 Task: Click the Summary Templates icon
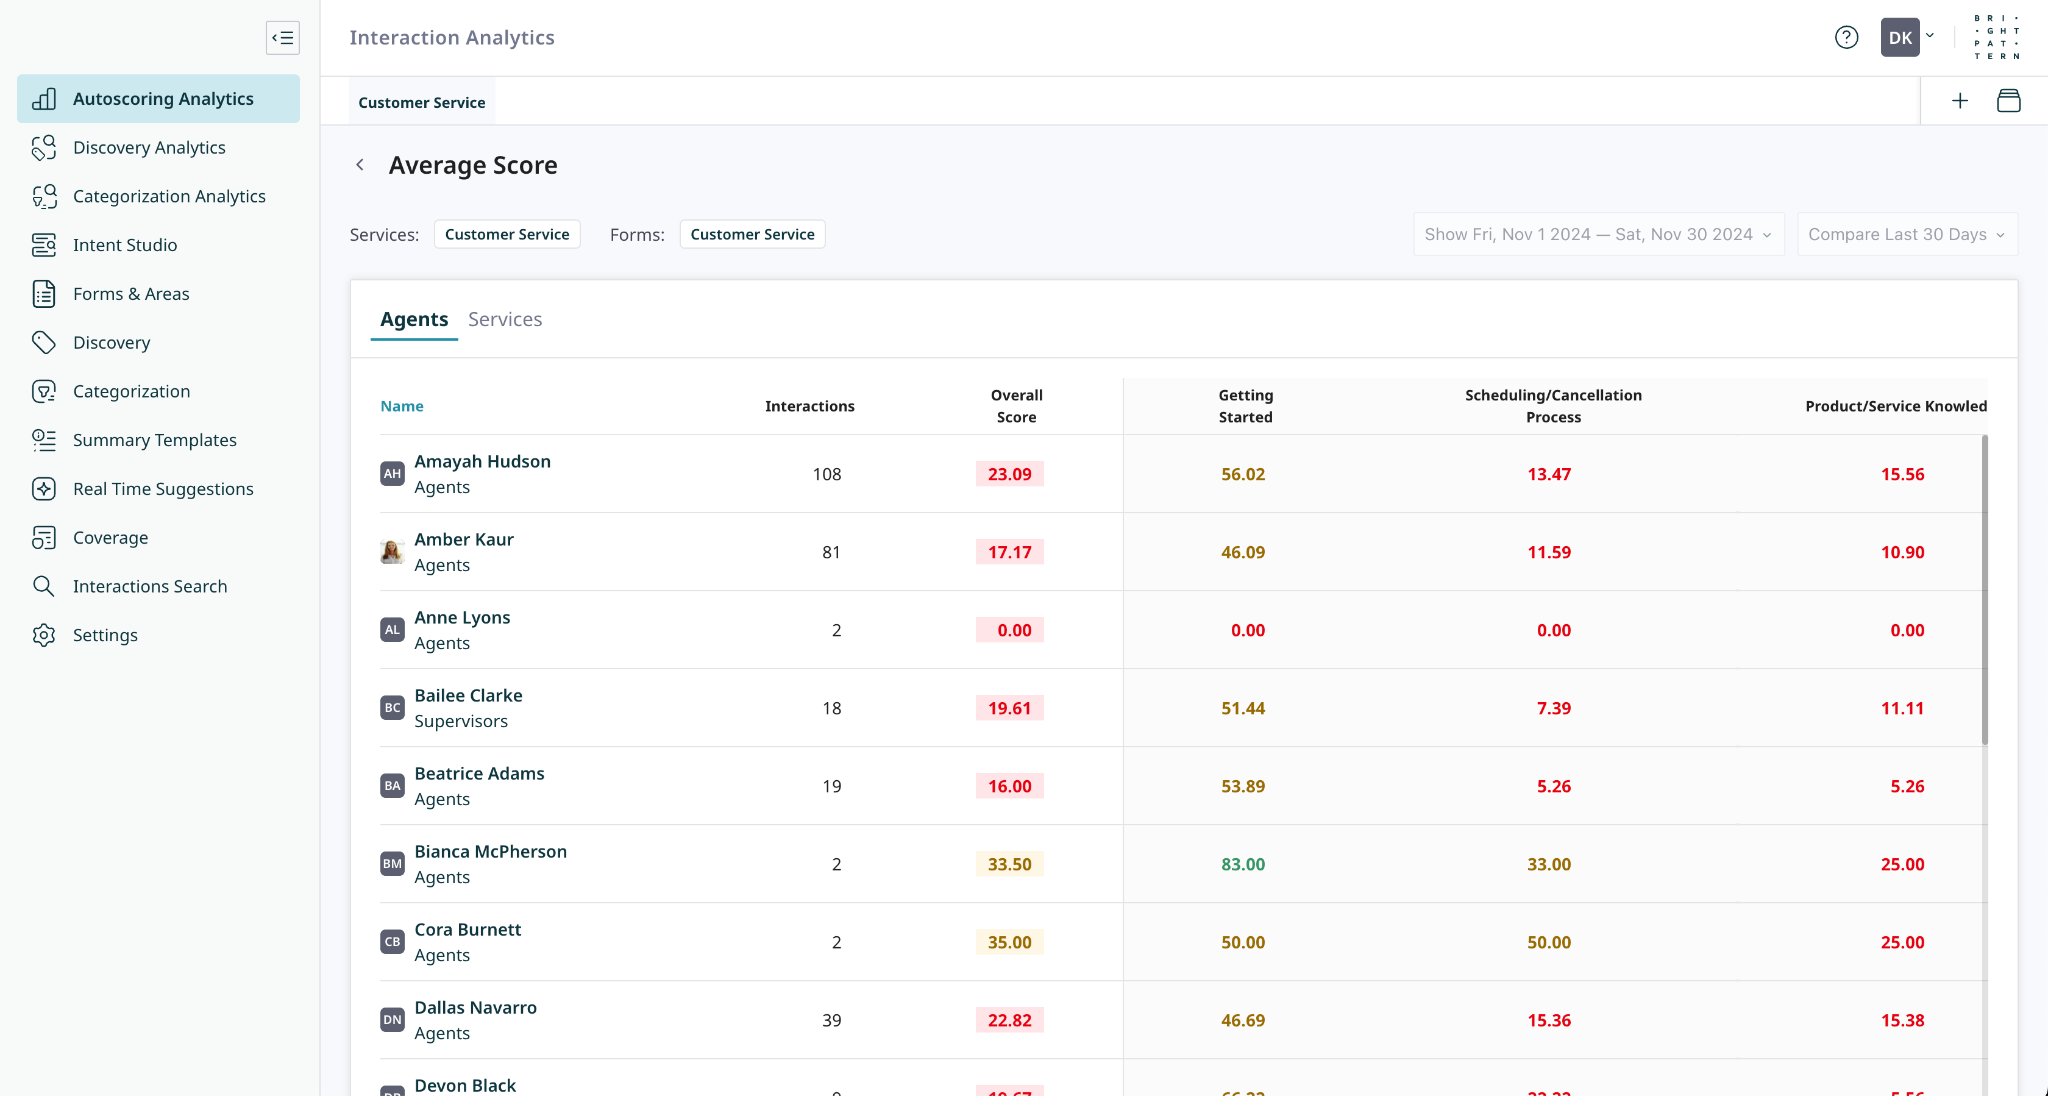(44, 440)
